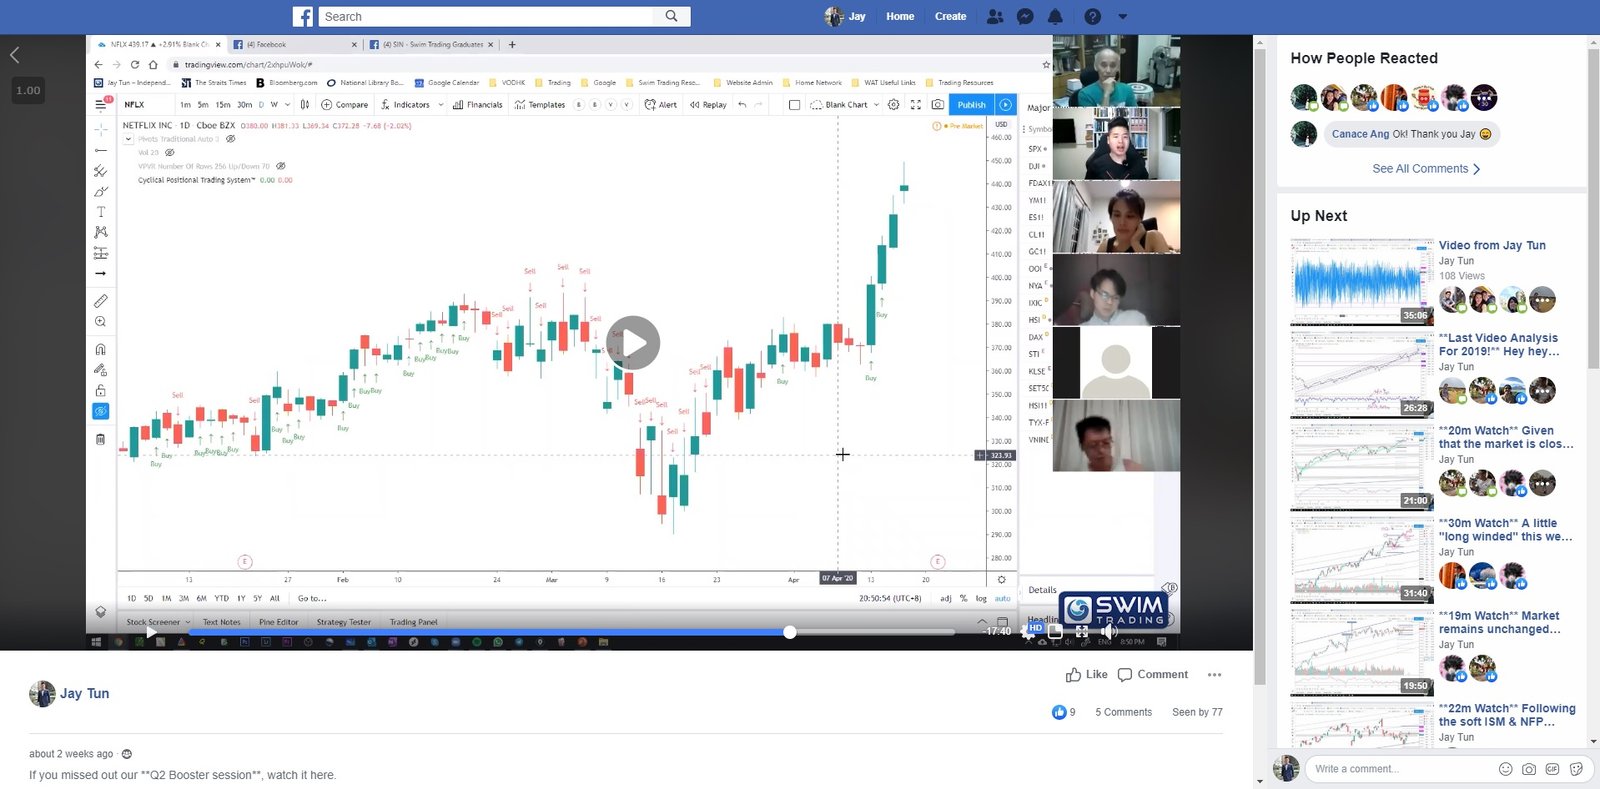Screen dimensions: 1600x789
Task: Go back with the left chevron arrow
Action: pos(14,56)
